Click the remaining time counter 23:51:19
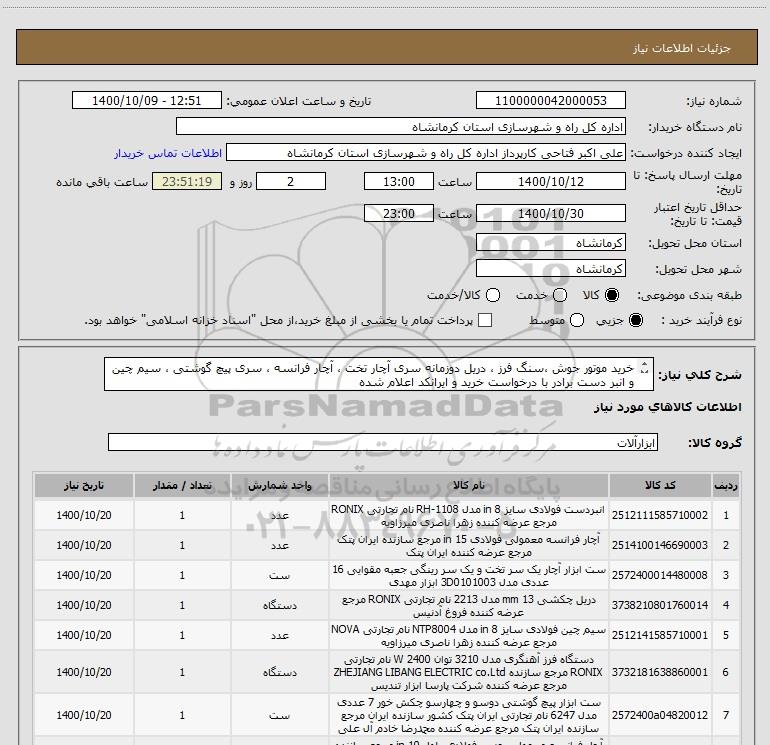This screenshot has width=770, height=745. [187, 182]
